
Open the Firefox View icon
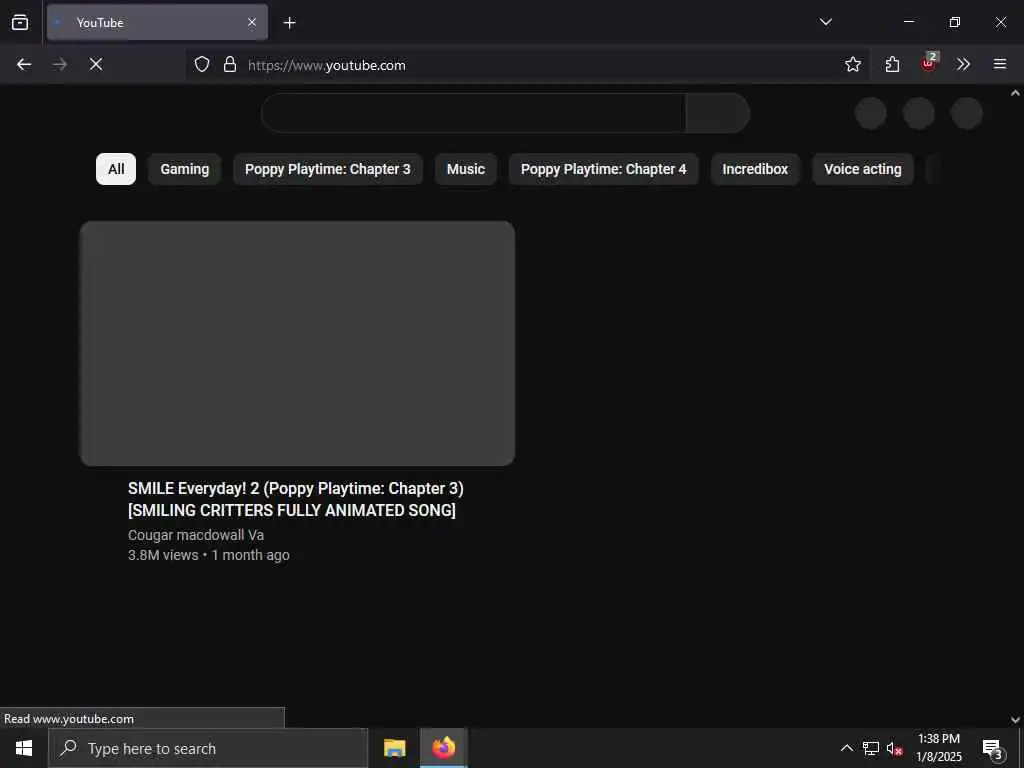pos(20,22)
